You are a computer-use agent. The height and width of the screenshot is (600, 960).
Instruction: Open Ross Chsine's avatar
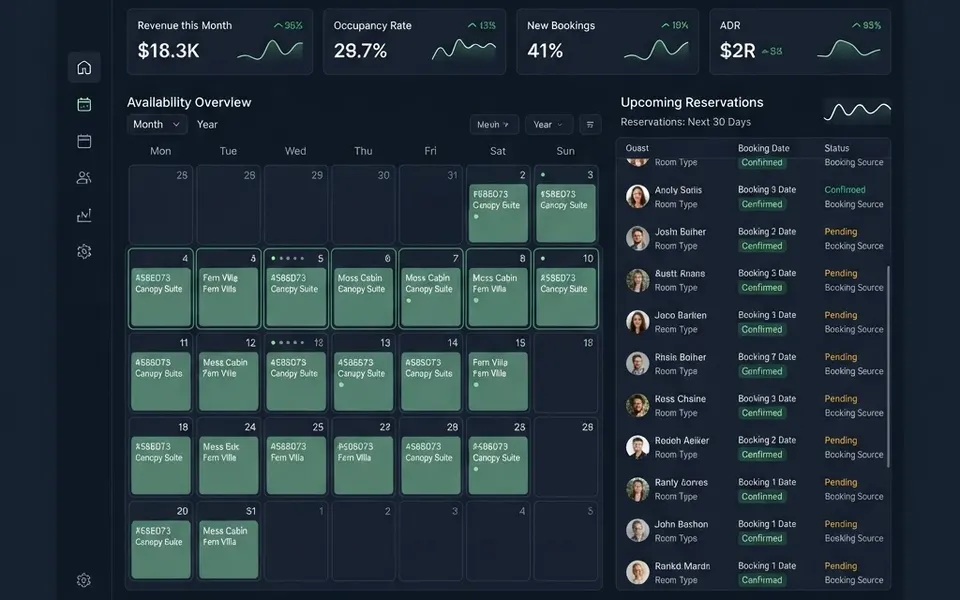[637, 405]
